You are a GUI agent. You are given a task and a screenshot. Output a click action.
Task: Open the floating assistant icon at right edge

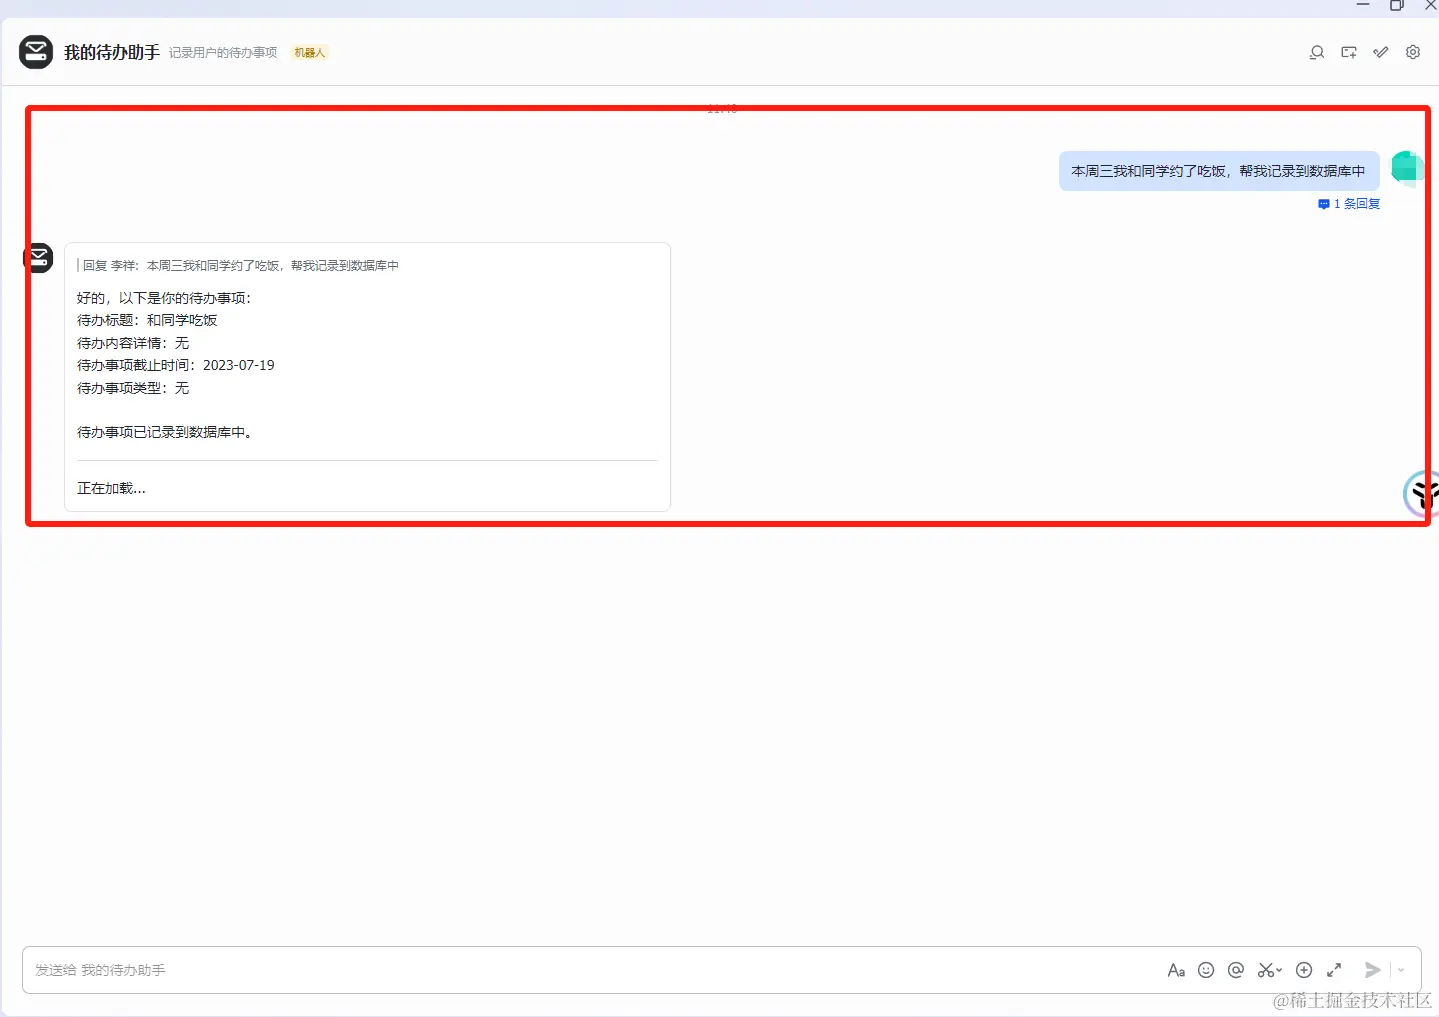(x=1421, y=493)
